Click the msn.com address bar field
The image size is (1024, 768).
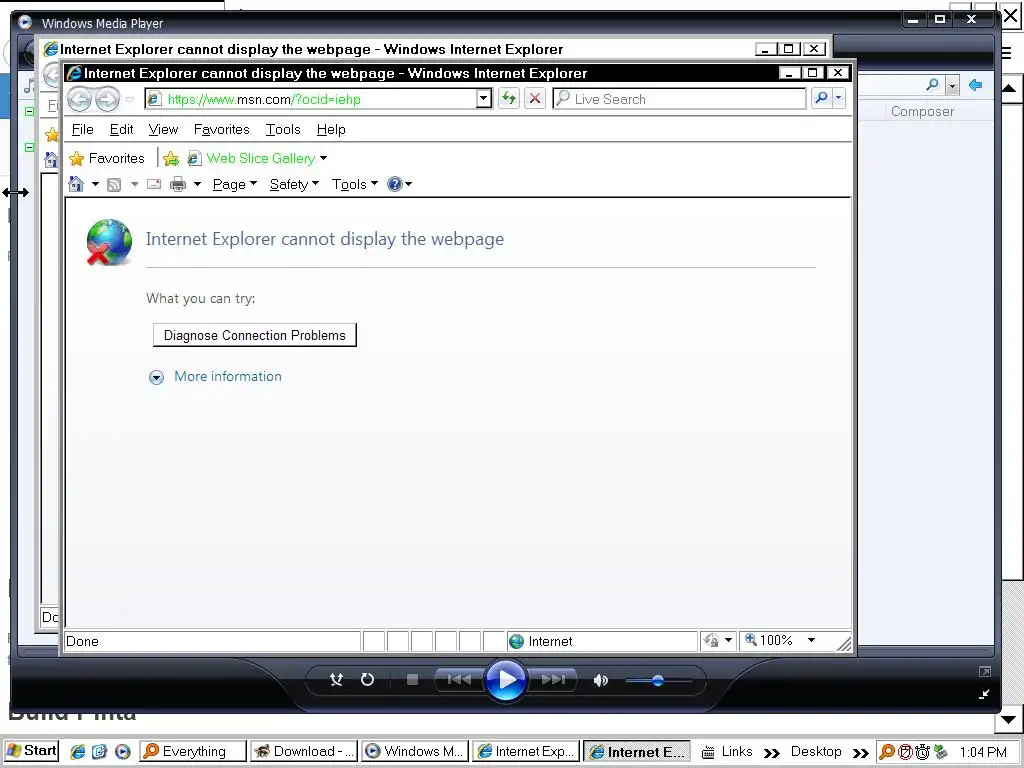pos(311,99)
